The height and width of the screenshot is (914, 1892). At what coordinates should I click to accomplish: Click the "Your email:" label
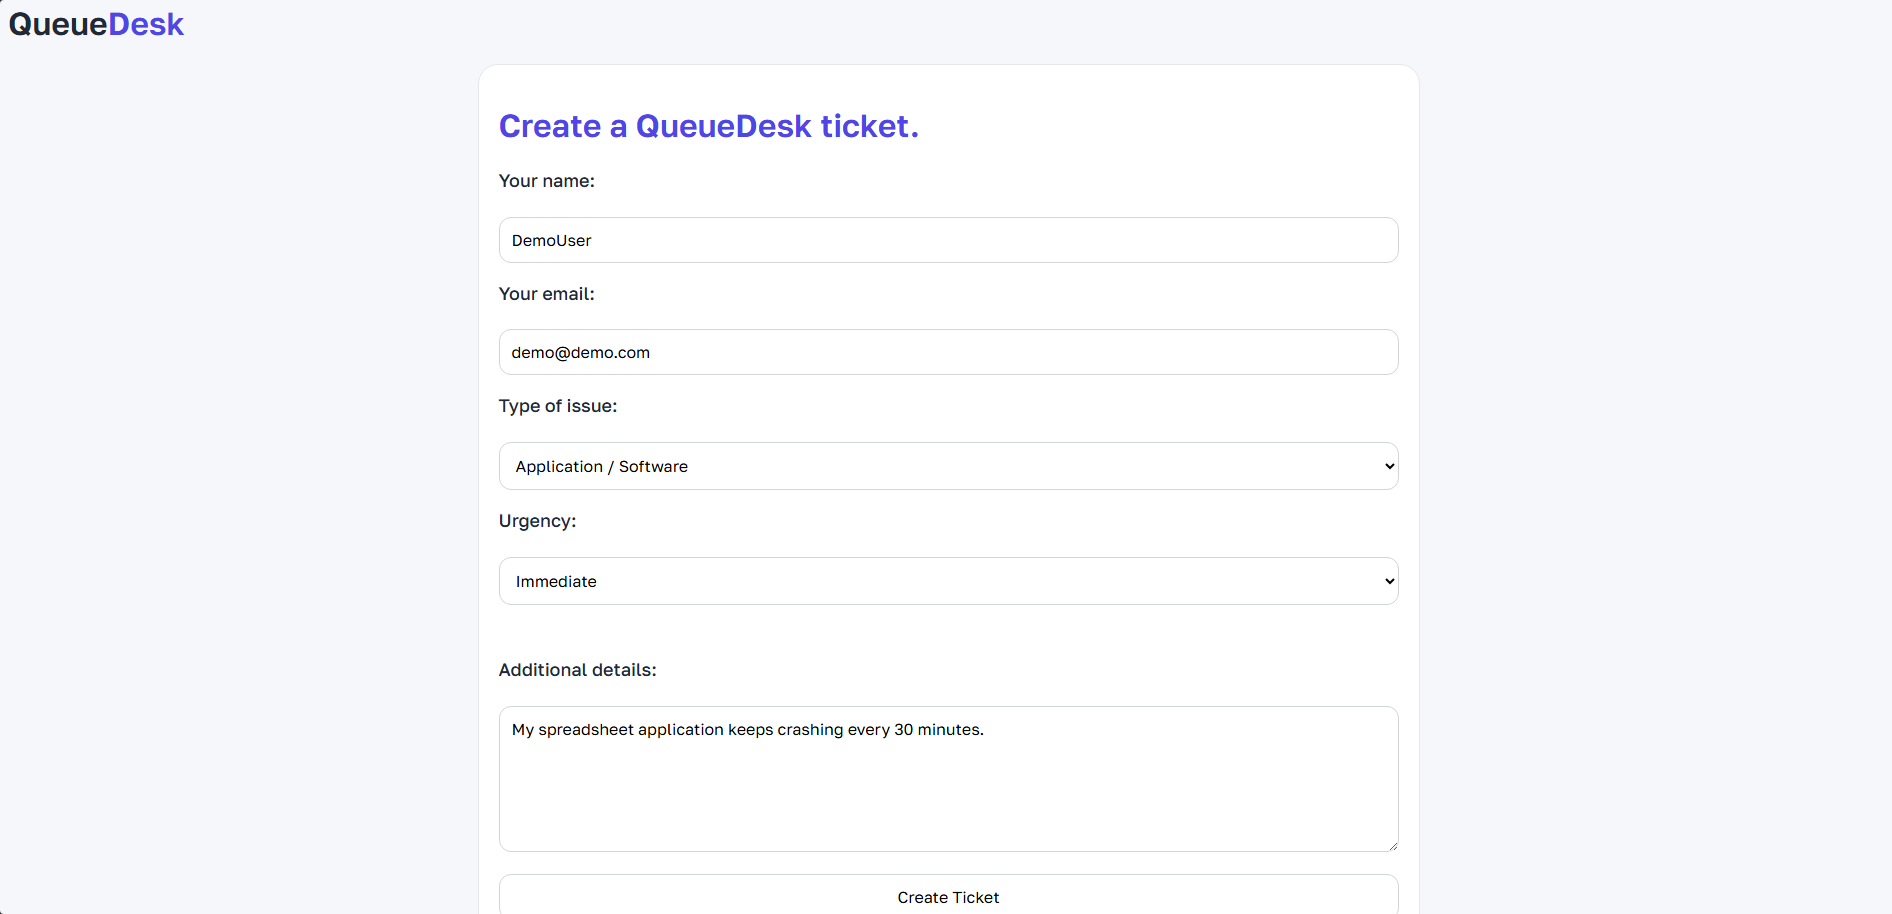click(x=546, y=294)
